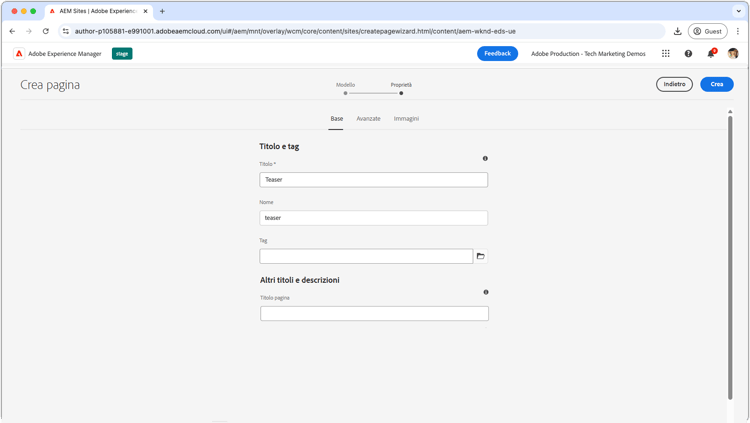Open Chrome three-dot menu
Image resolution: width=750 pixels, height=423 pixels.
pos(738,31)
